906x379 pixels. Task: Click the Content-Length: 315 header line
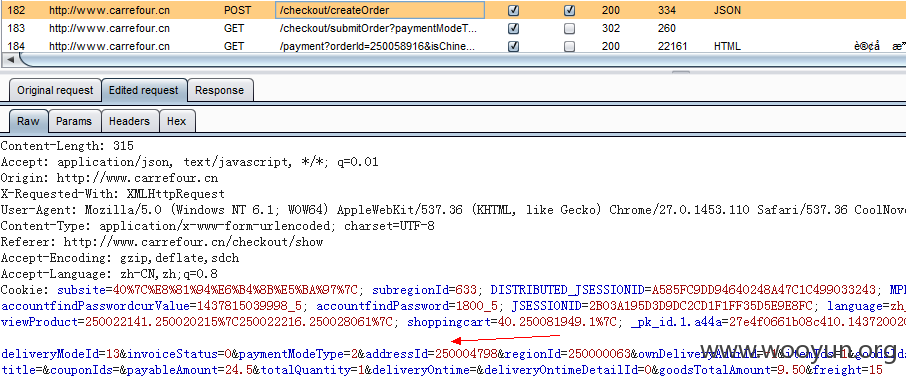click(67, 146)
